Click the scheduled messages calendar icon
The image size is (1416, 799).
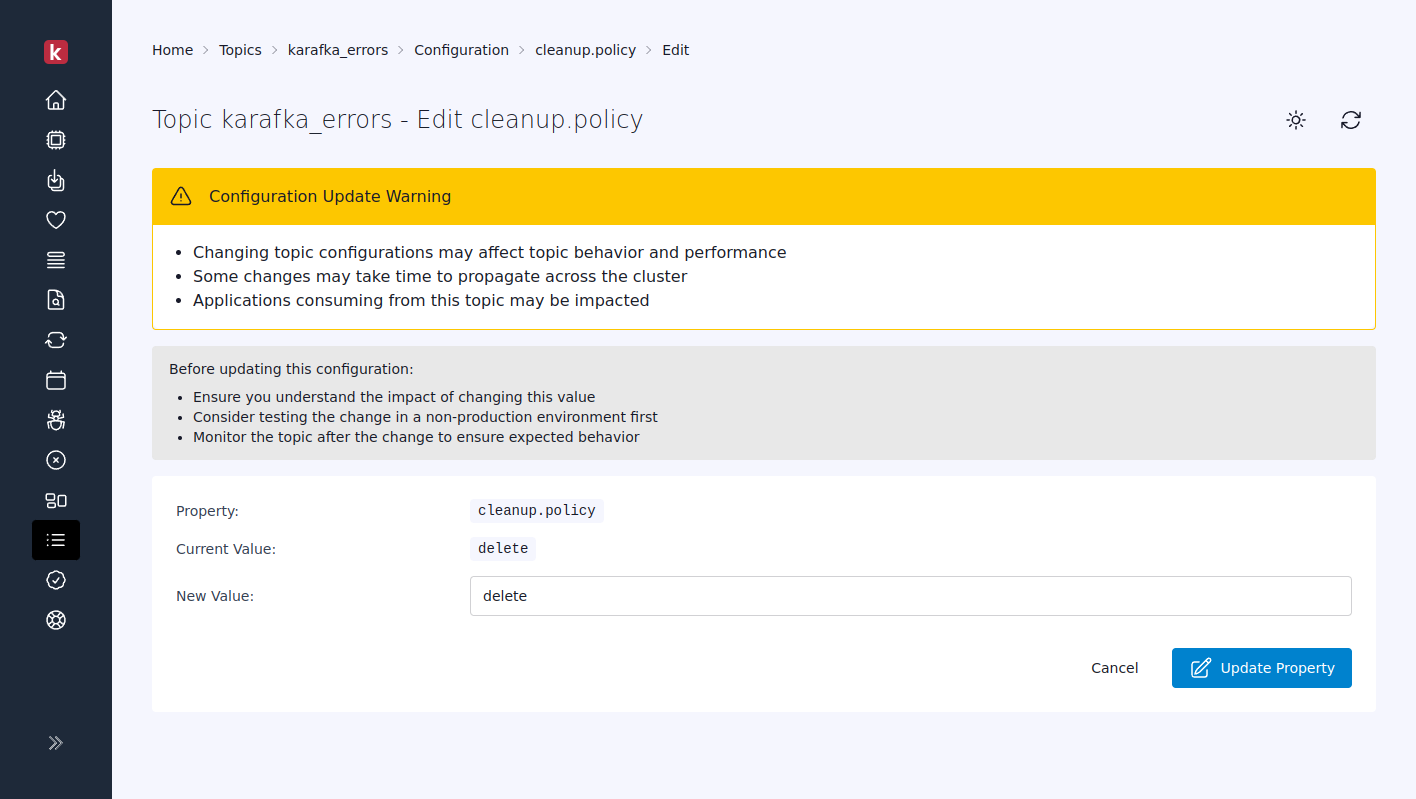coord(56,380)
